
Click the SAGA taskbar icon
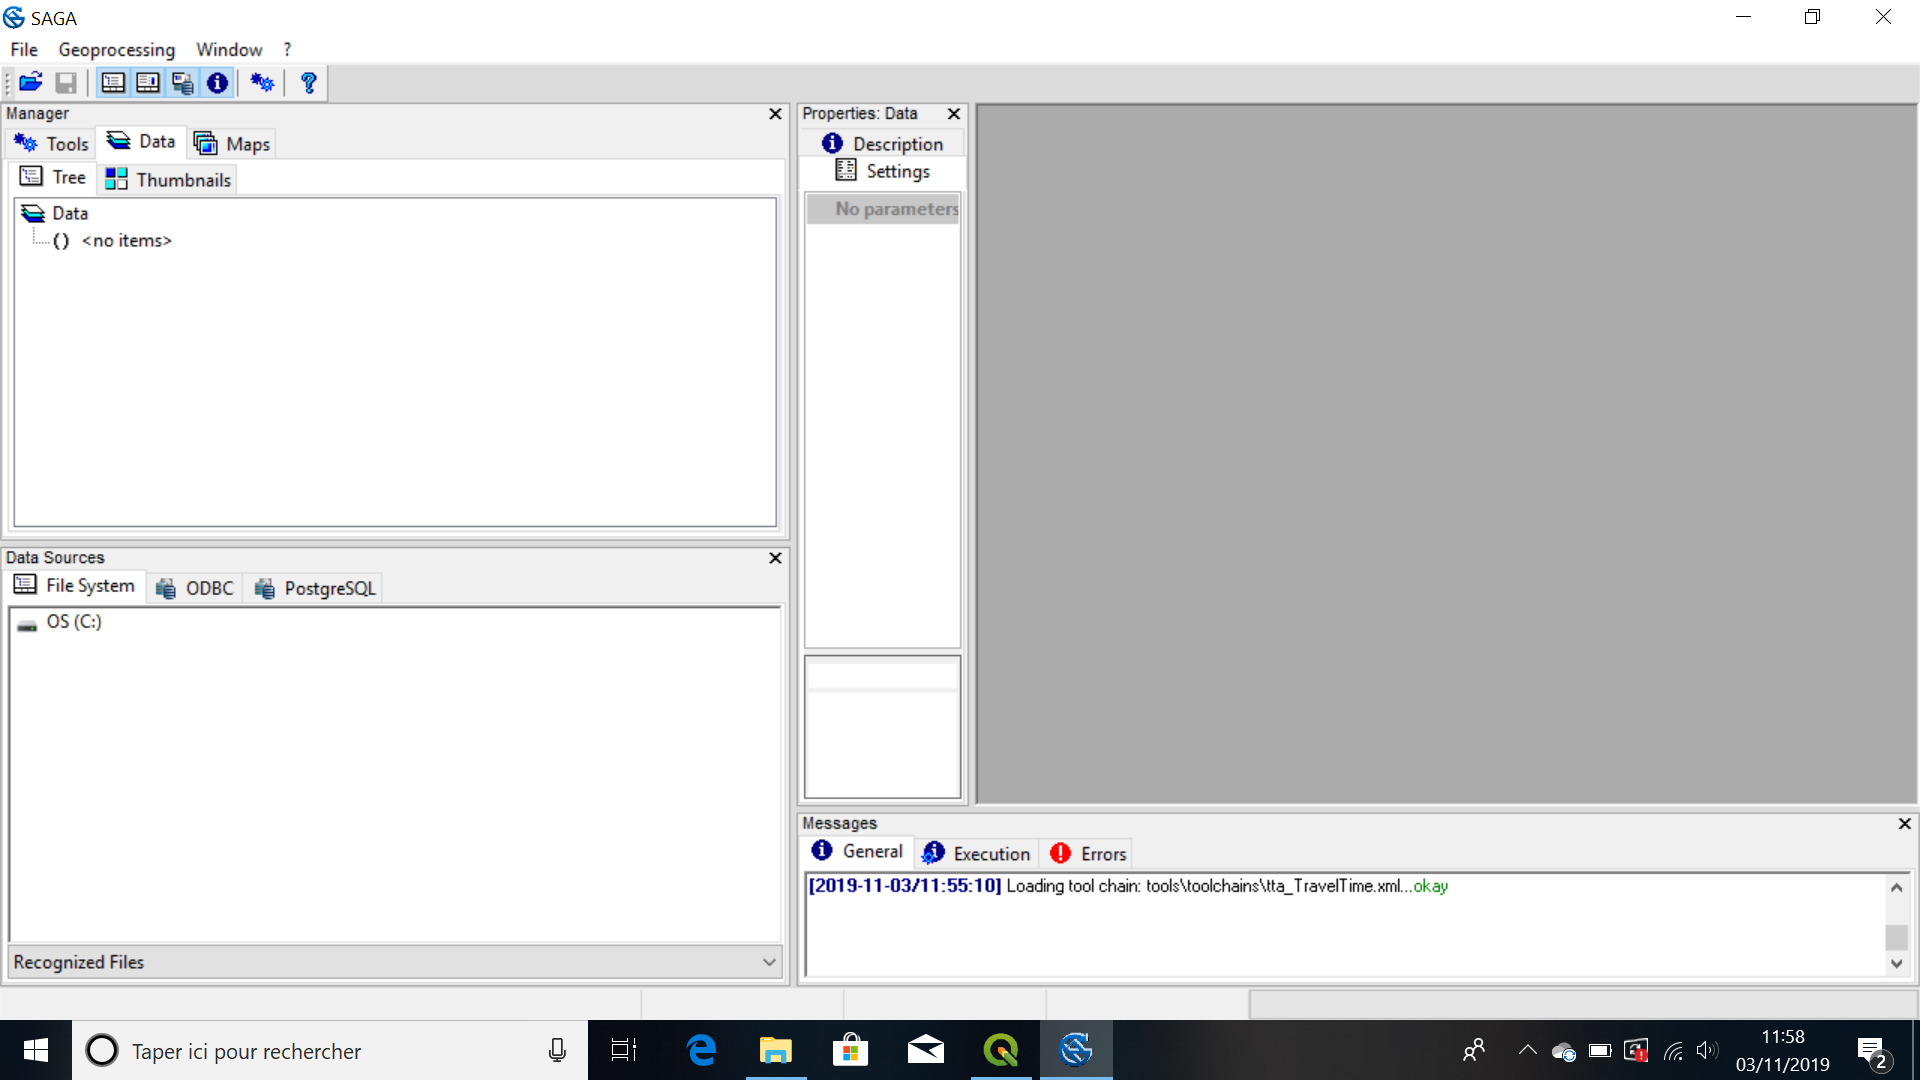[x=1076, y=1050]
